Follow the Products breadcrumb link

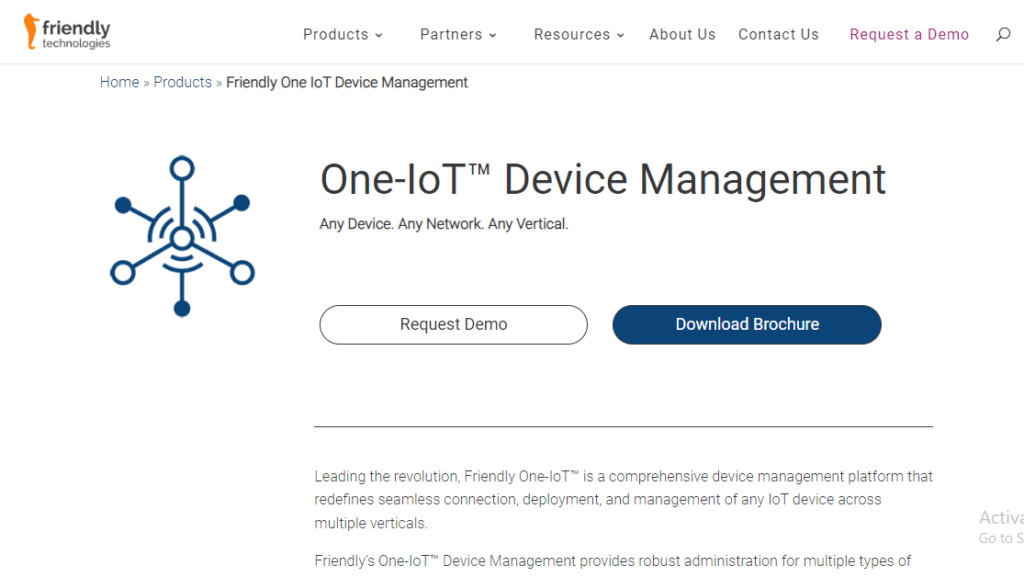(183, 82)
